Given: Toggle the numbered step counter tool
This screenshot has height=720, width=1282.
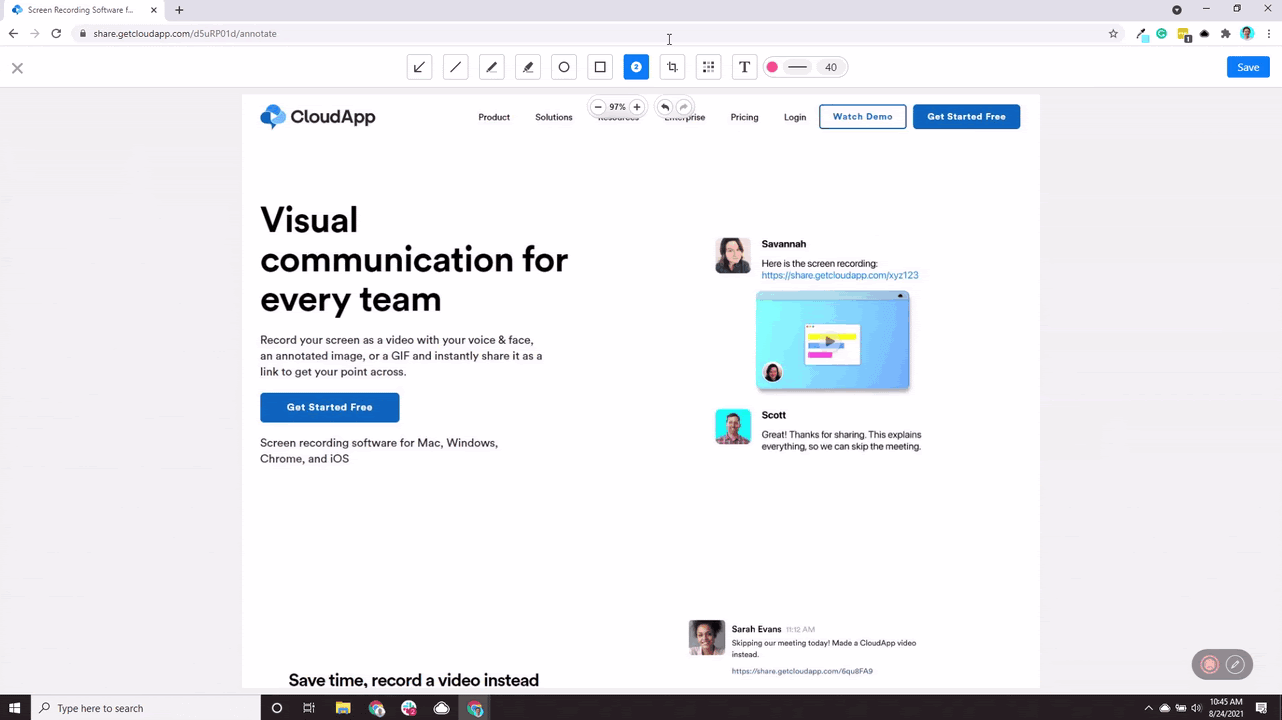Looking at the screenshot, I should coord(636,67).
